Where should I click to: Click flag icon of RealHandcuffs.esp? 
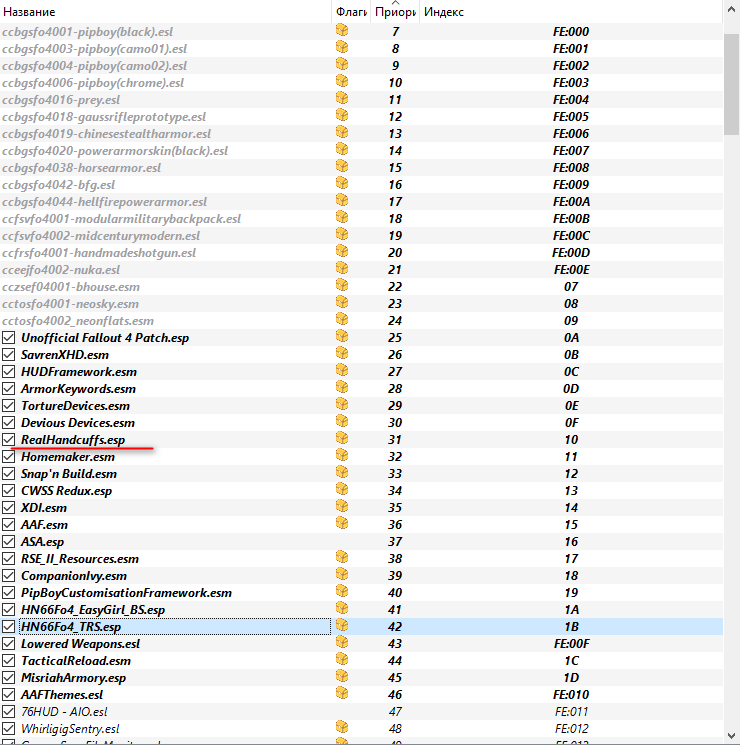[x=342, y=439]
